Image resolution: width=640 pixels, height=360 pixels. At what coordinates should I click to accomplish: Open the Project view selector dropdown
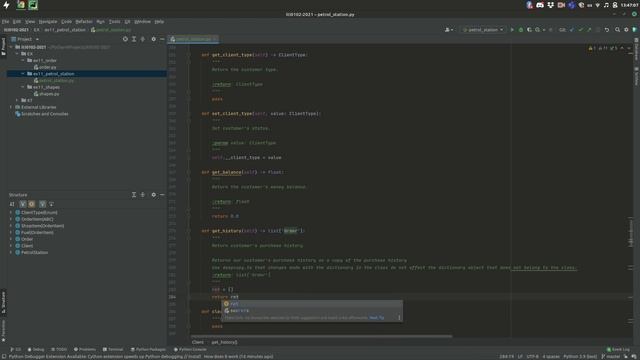25,39
